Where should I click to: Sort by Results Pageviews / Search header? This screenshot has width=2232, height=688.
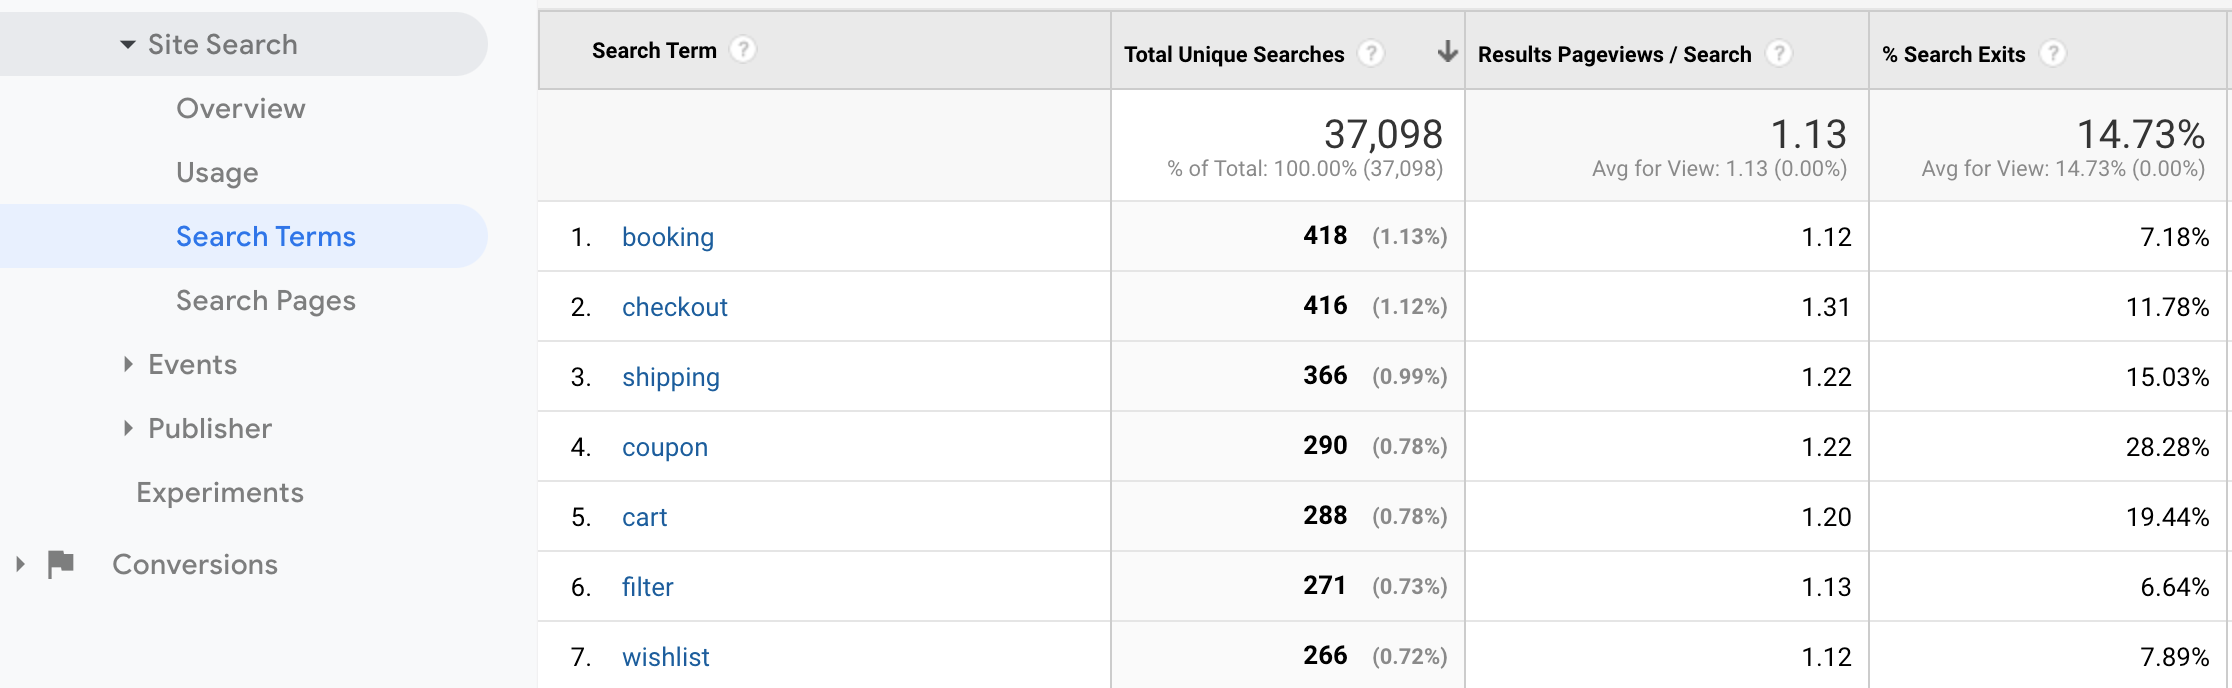point(1615,54)
